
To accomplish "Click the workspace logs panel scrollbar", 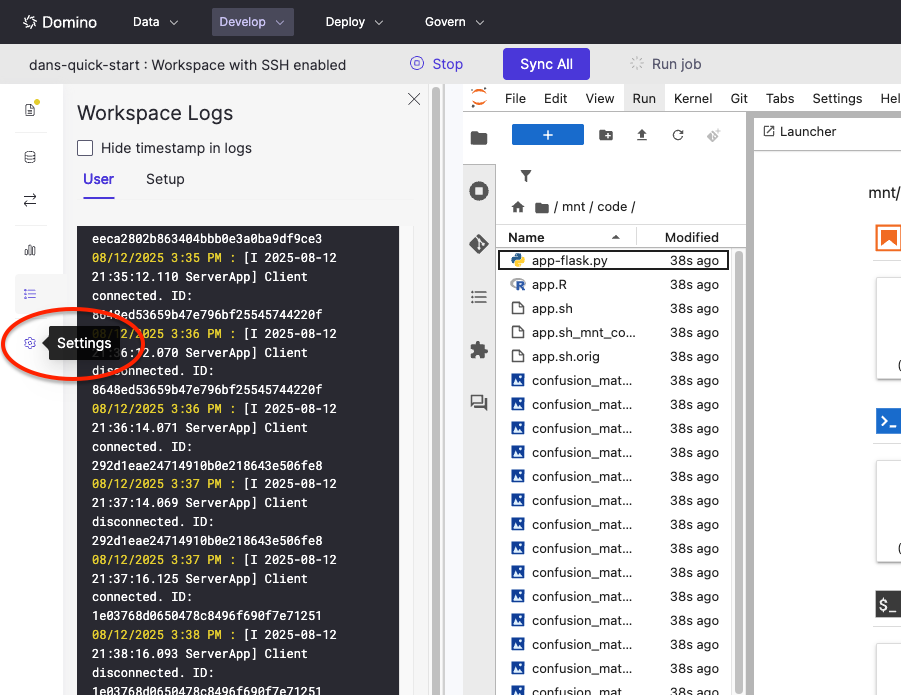I will (436, 389).
